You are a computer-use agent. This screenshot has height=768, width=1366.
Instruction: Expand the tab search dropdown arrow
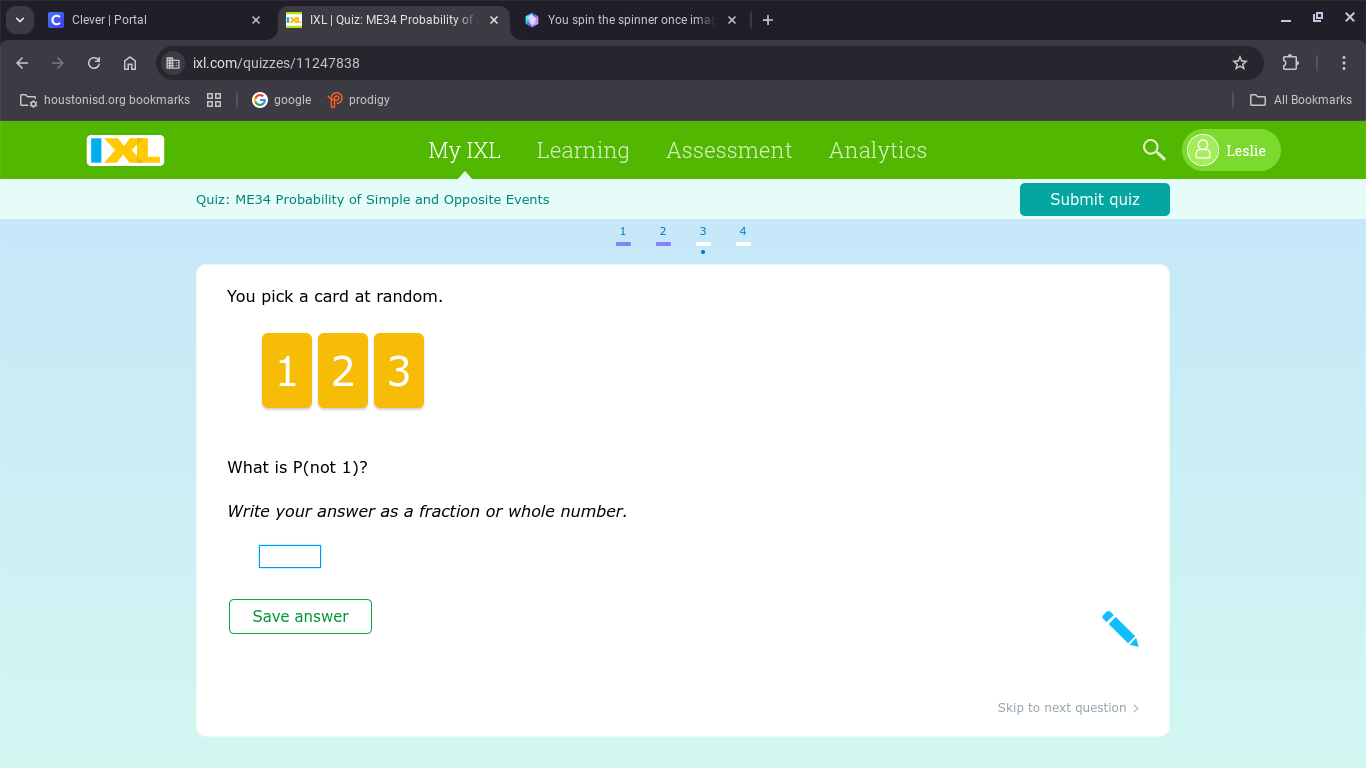tap(19, 20)
